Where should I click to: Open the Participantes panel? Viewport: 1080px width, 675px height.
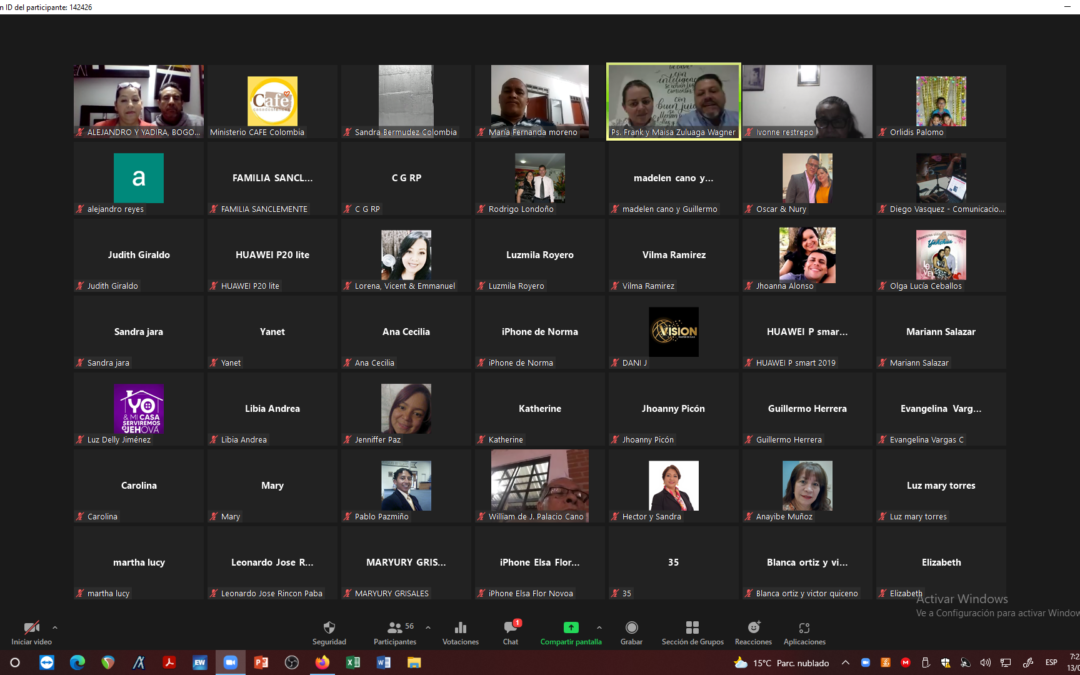point(394,631)
